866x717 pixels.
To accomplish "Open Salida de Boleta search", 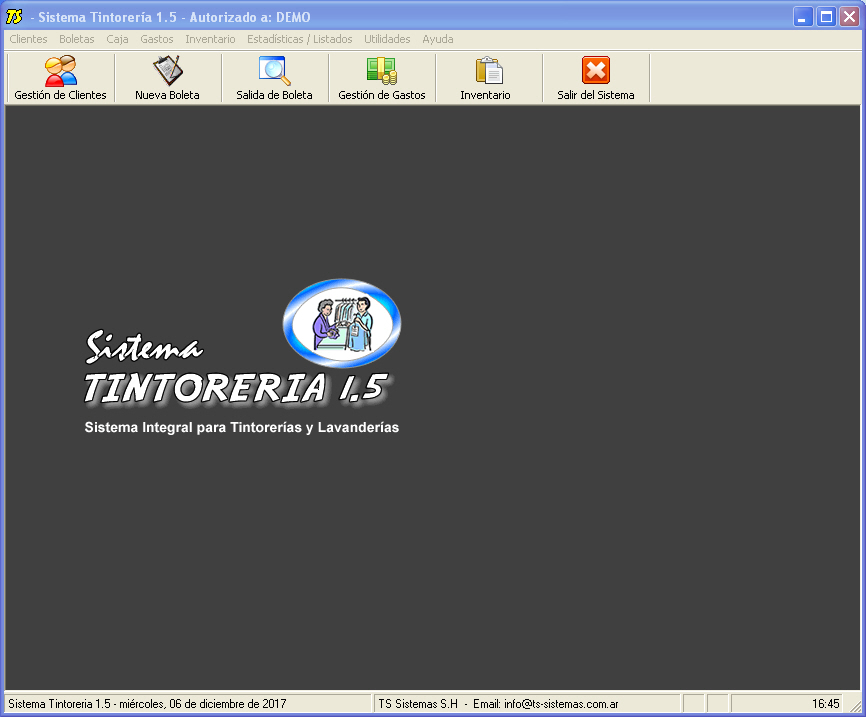I will click(274, 78).
